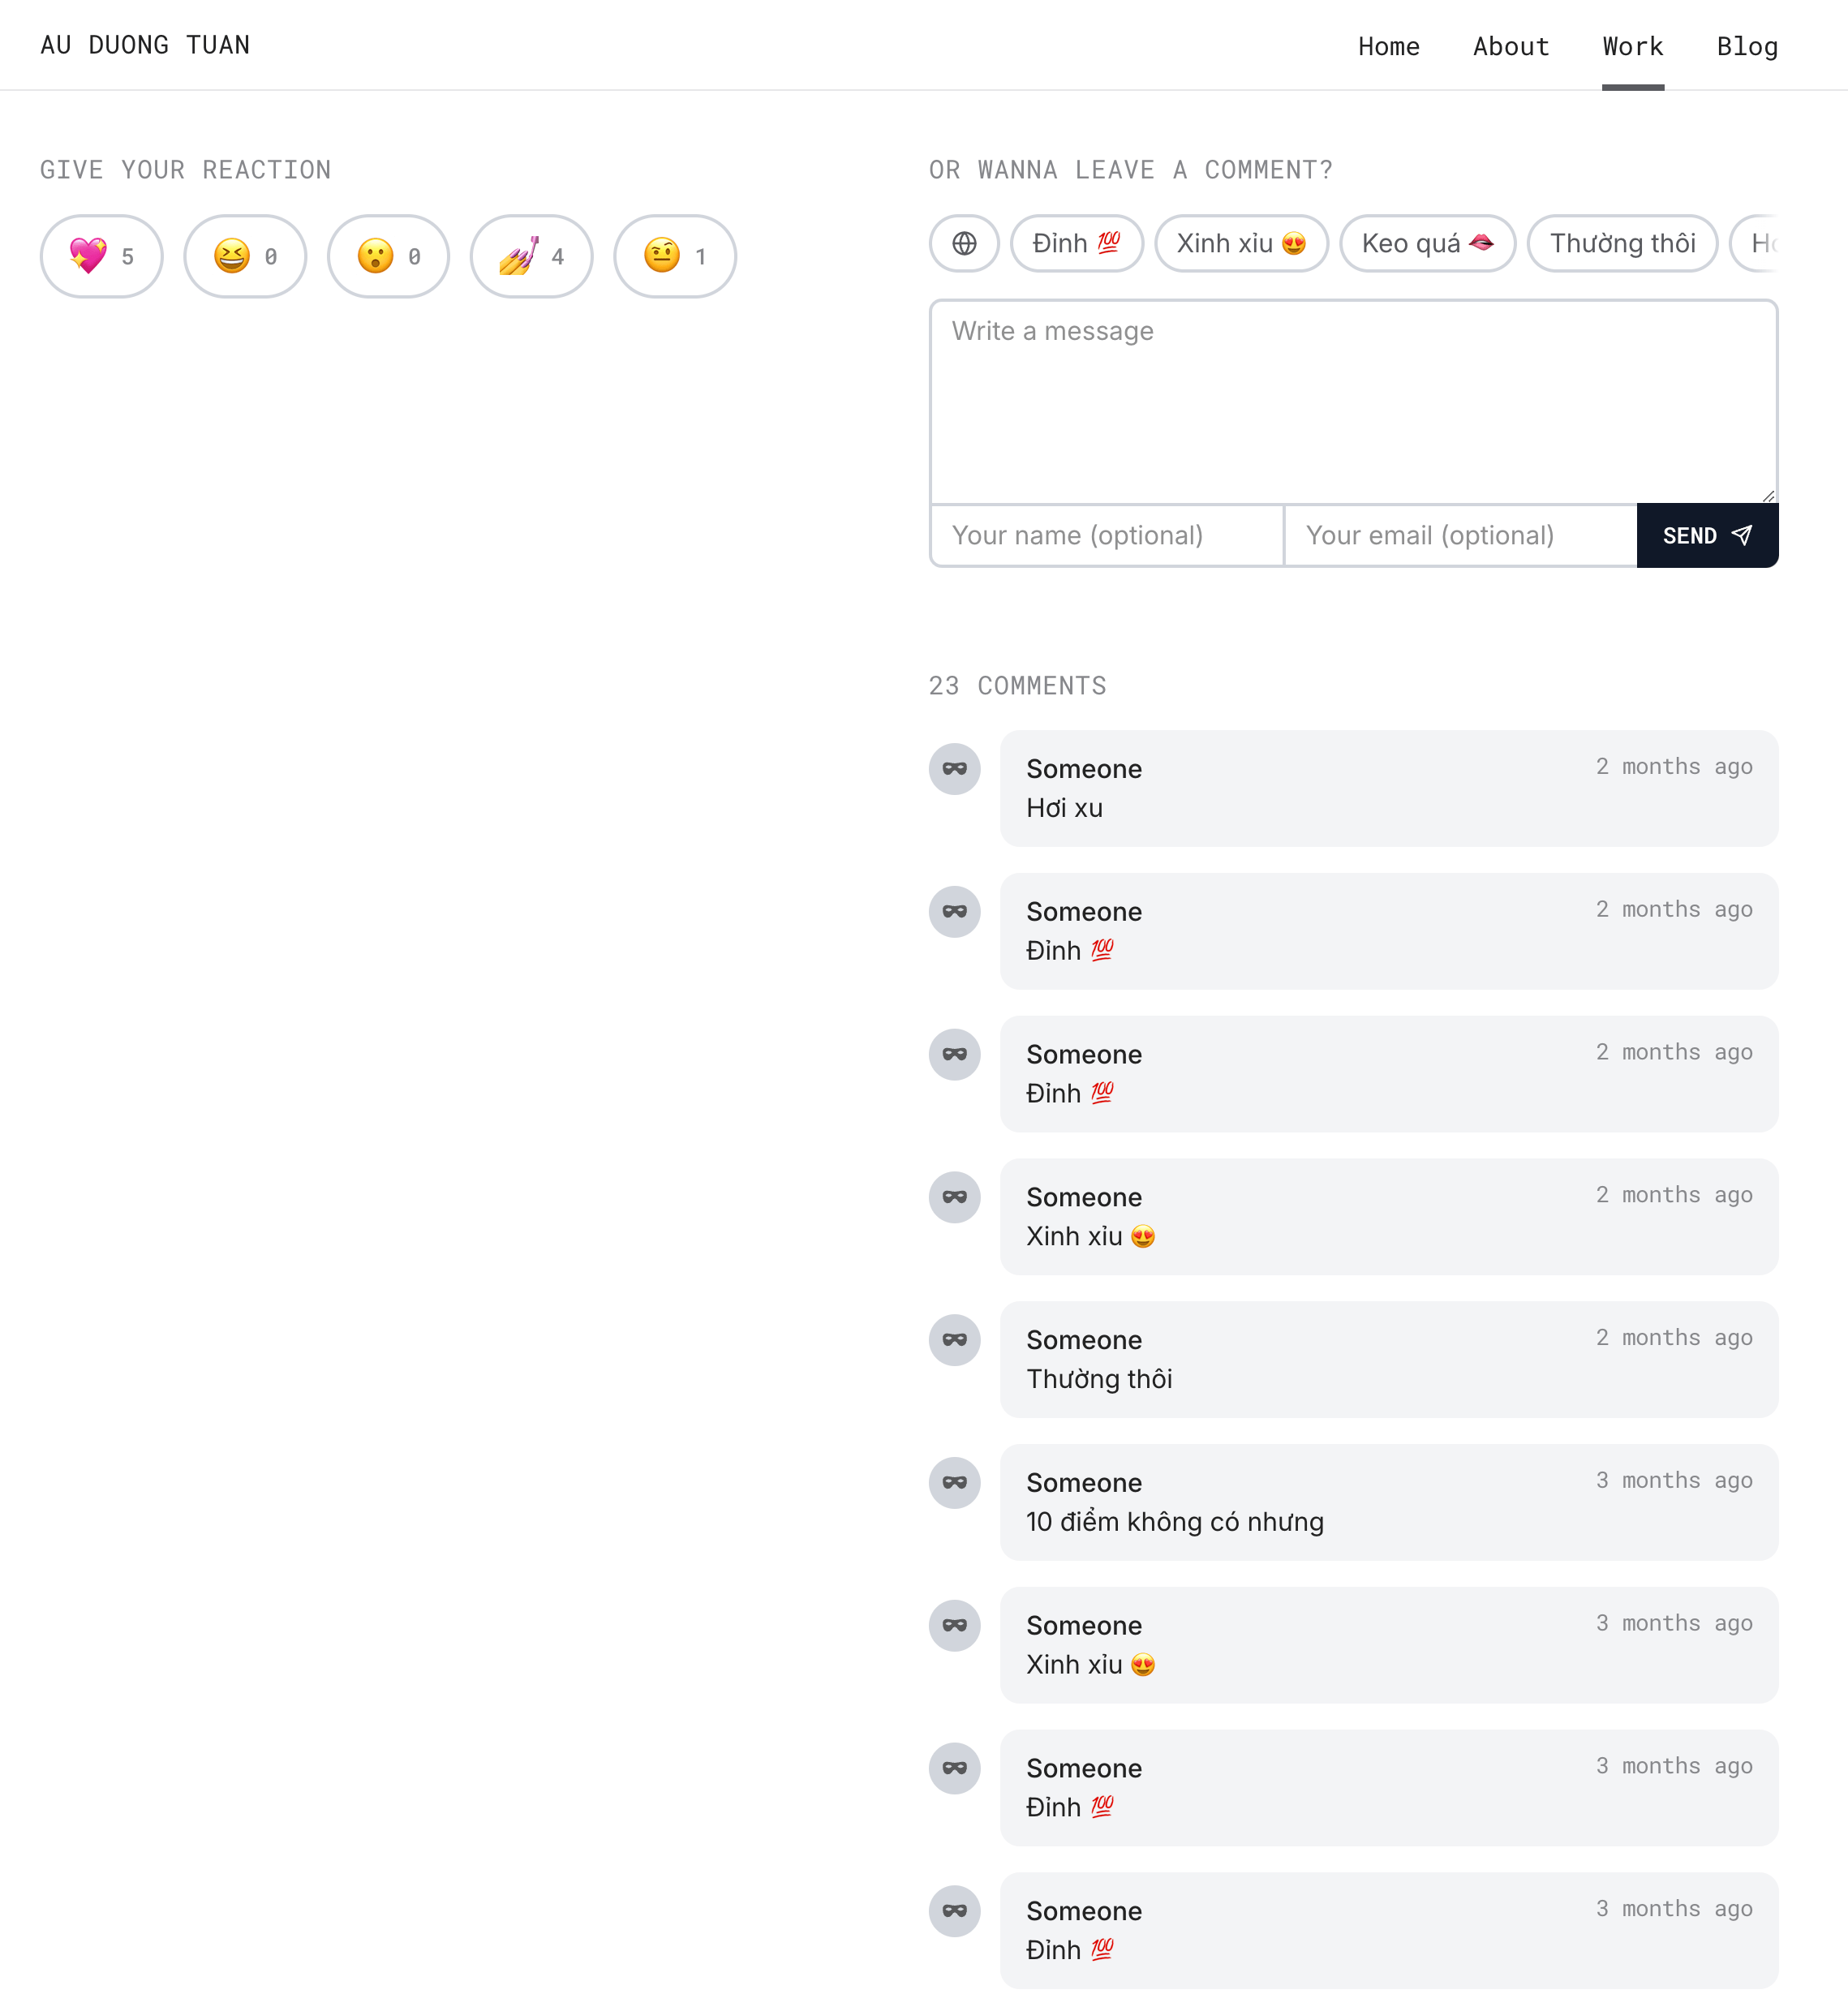The height and width of the screenshot is (2007, 1848).
Task: Click the SEND button
Action: 1707,536
